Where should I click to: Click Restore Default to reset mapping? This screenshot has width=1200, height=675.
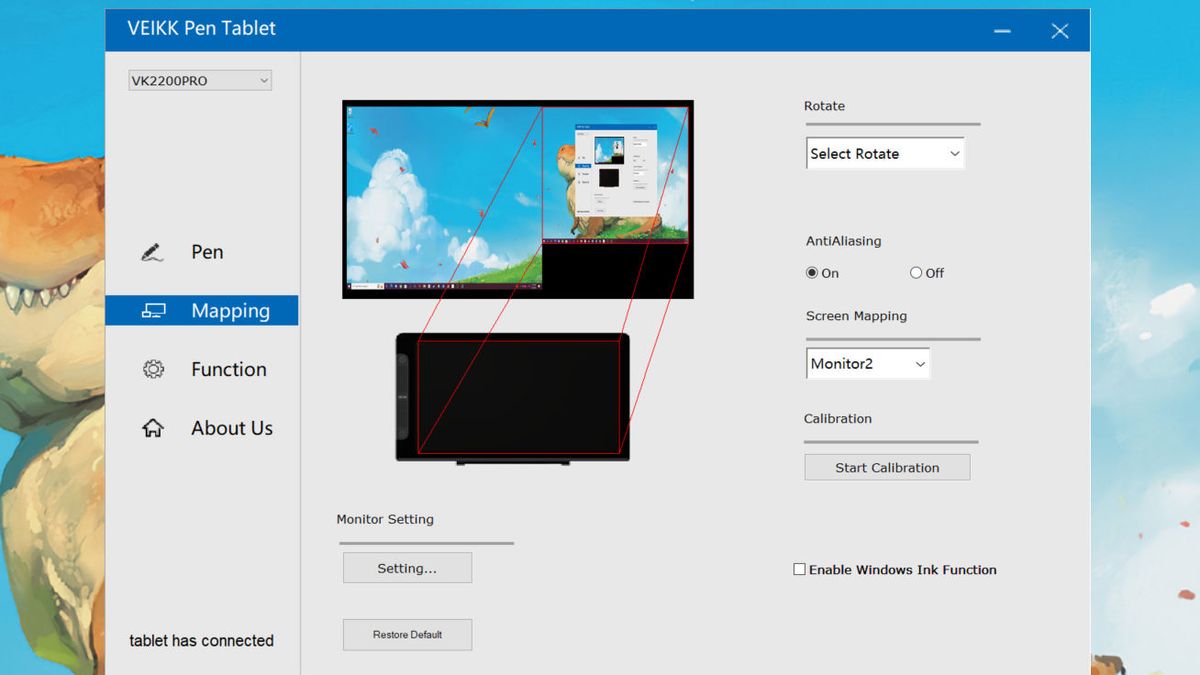click(x=407, y=634)
